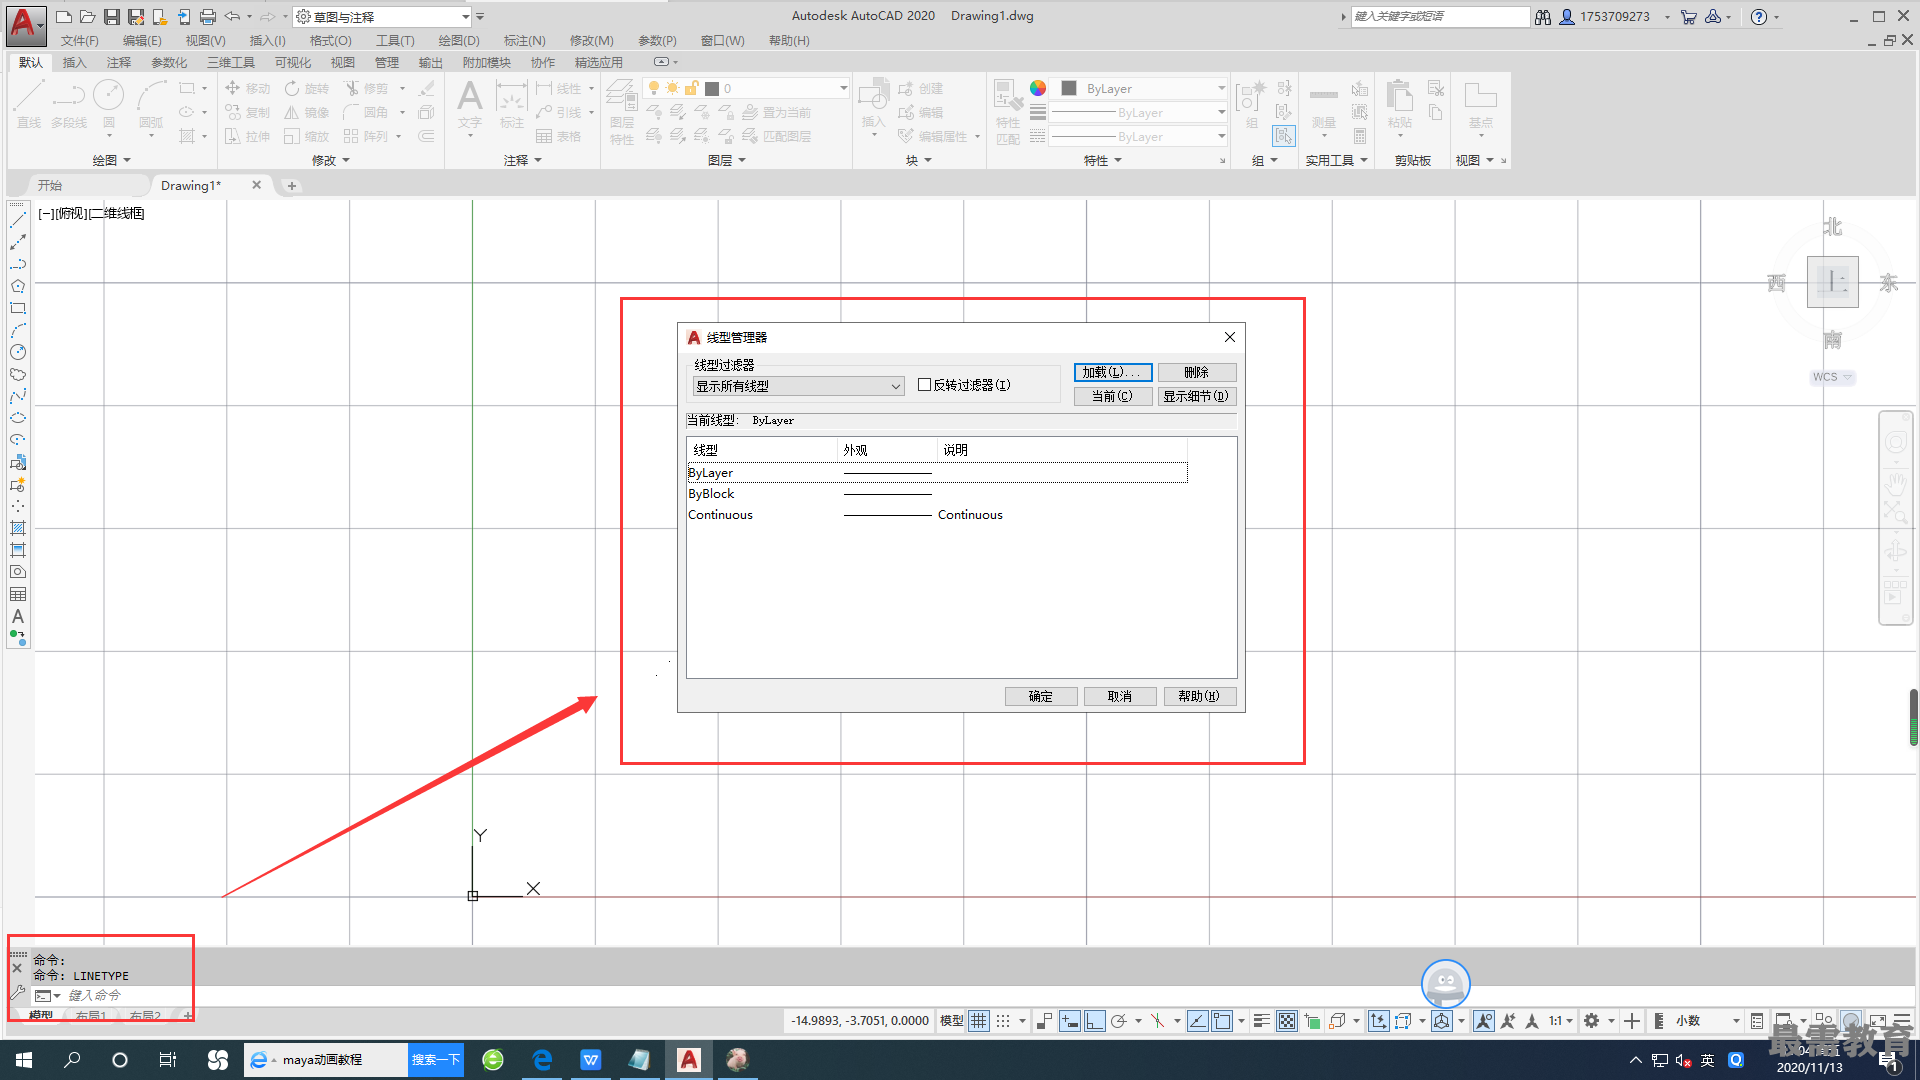This screenshot has width=1920, height=1080.
Task: Open the workspace 草图与注释 dropdown
Action: pyautogui.click(x=382, y=17)
